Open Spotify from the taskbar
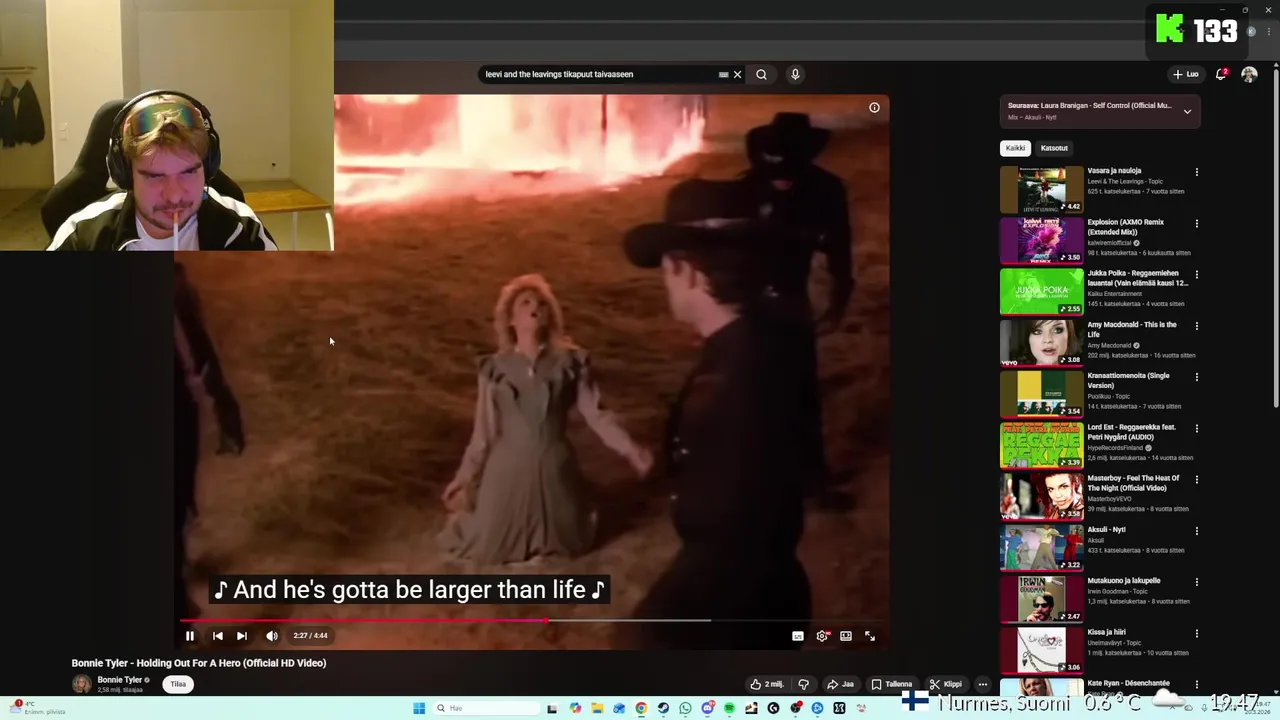1280x720 pixels. [729, 708]
